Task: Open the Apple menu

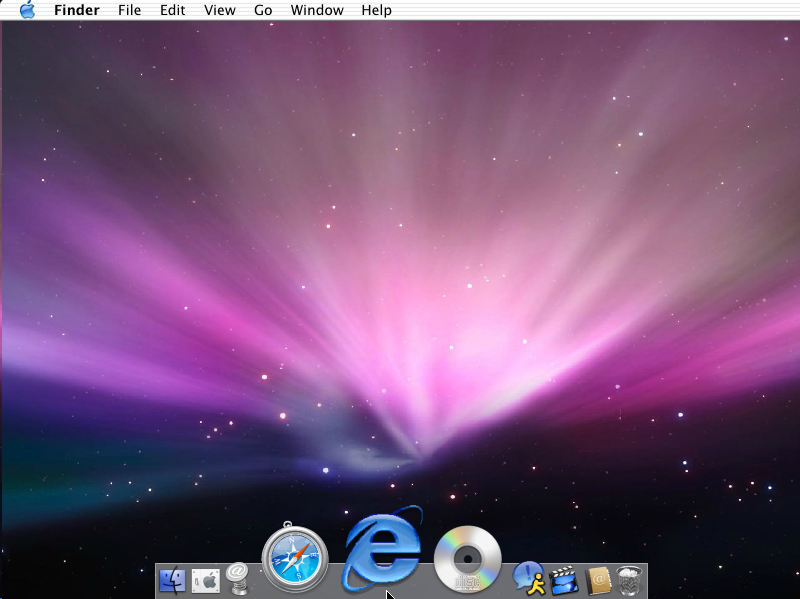Action: click(x=28, y=10)
